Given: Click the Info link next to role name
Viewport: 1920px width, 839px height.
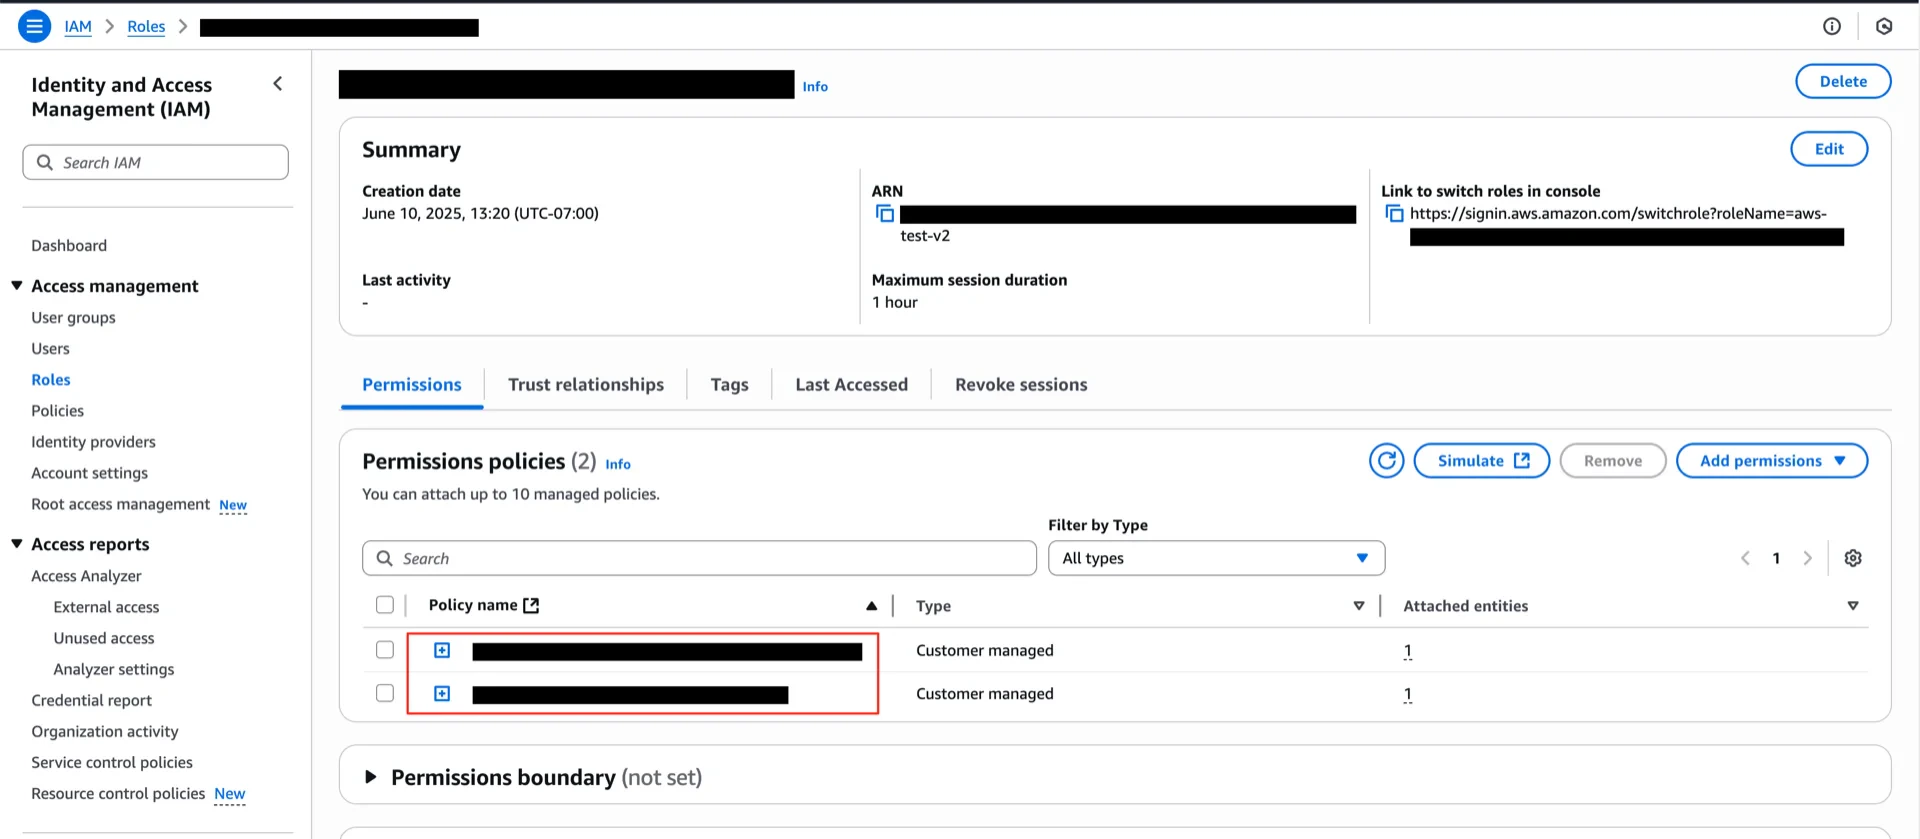Looking at the screenshot, I should coord(815,87).
